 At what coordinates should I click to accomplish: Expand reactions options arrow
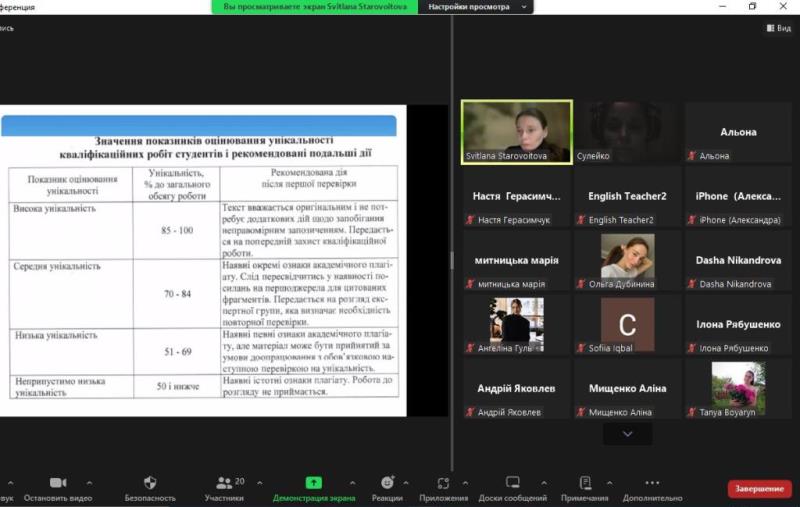coord(406,483)
